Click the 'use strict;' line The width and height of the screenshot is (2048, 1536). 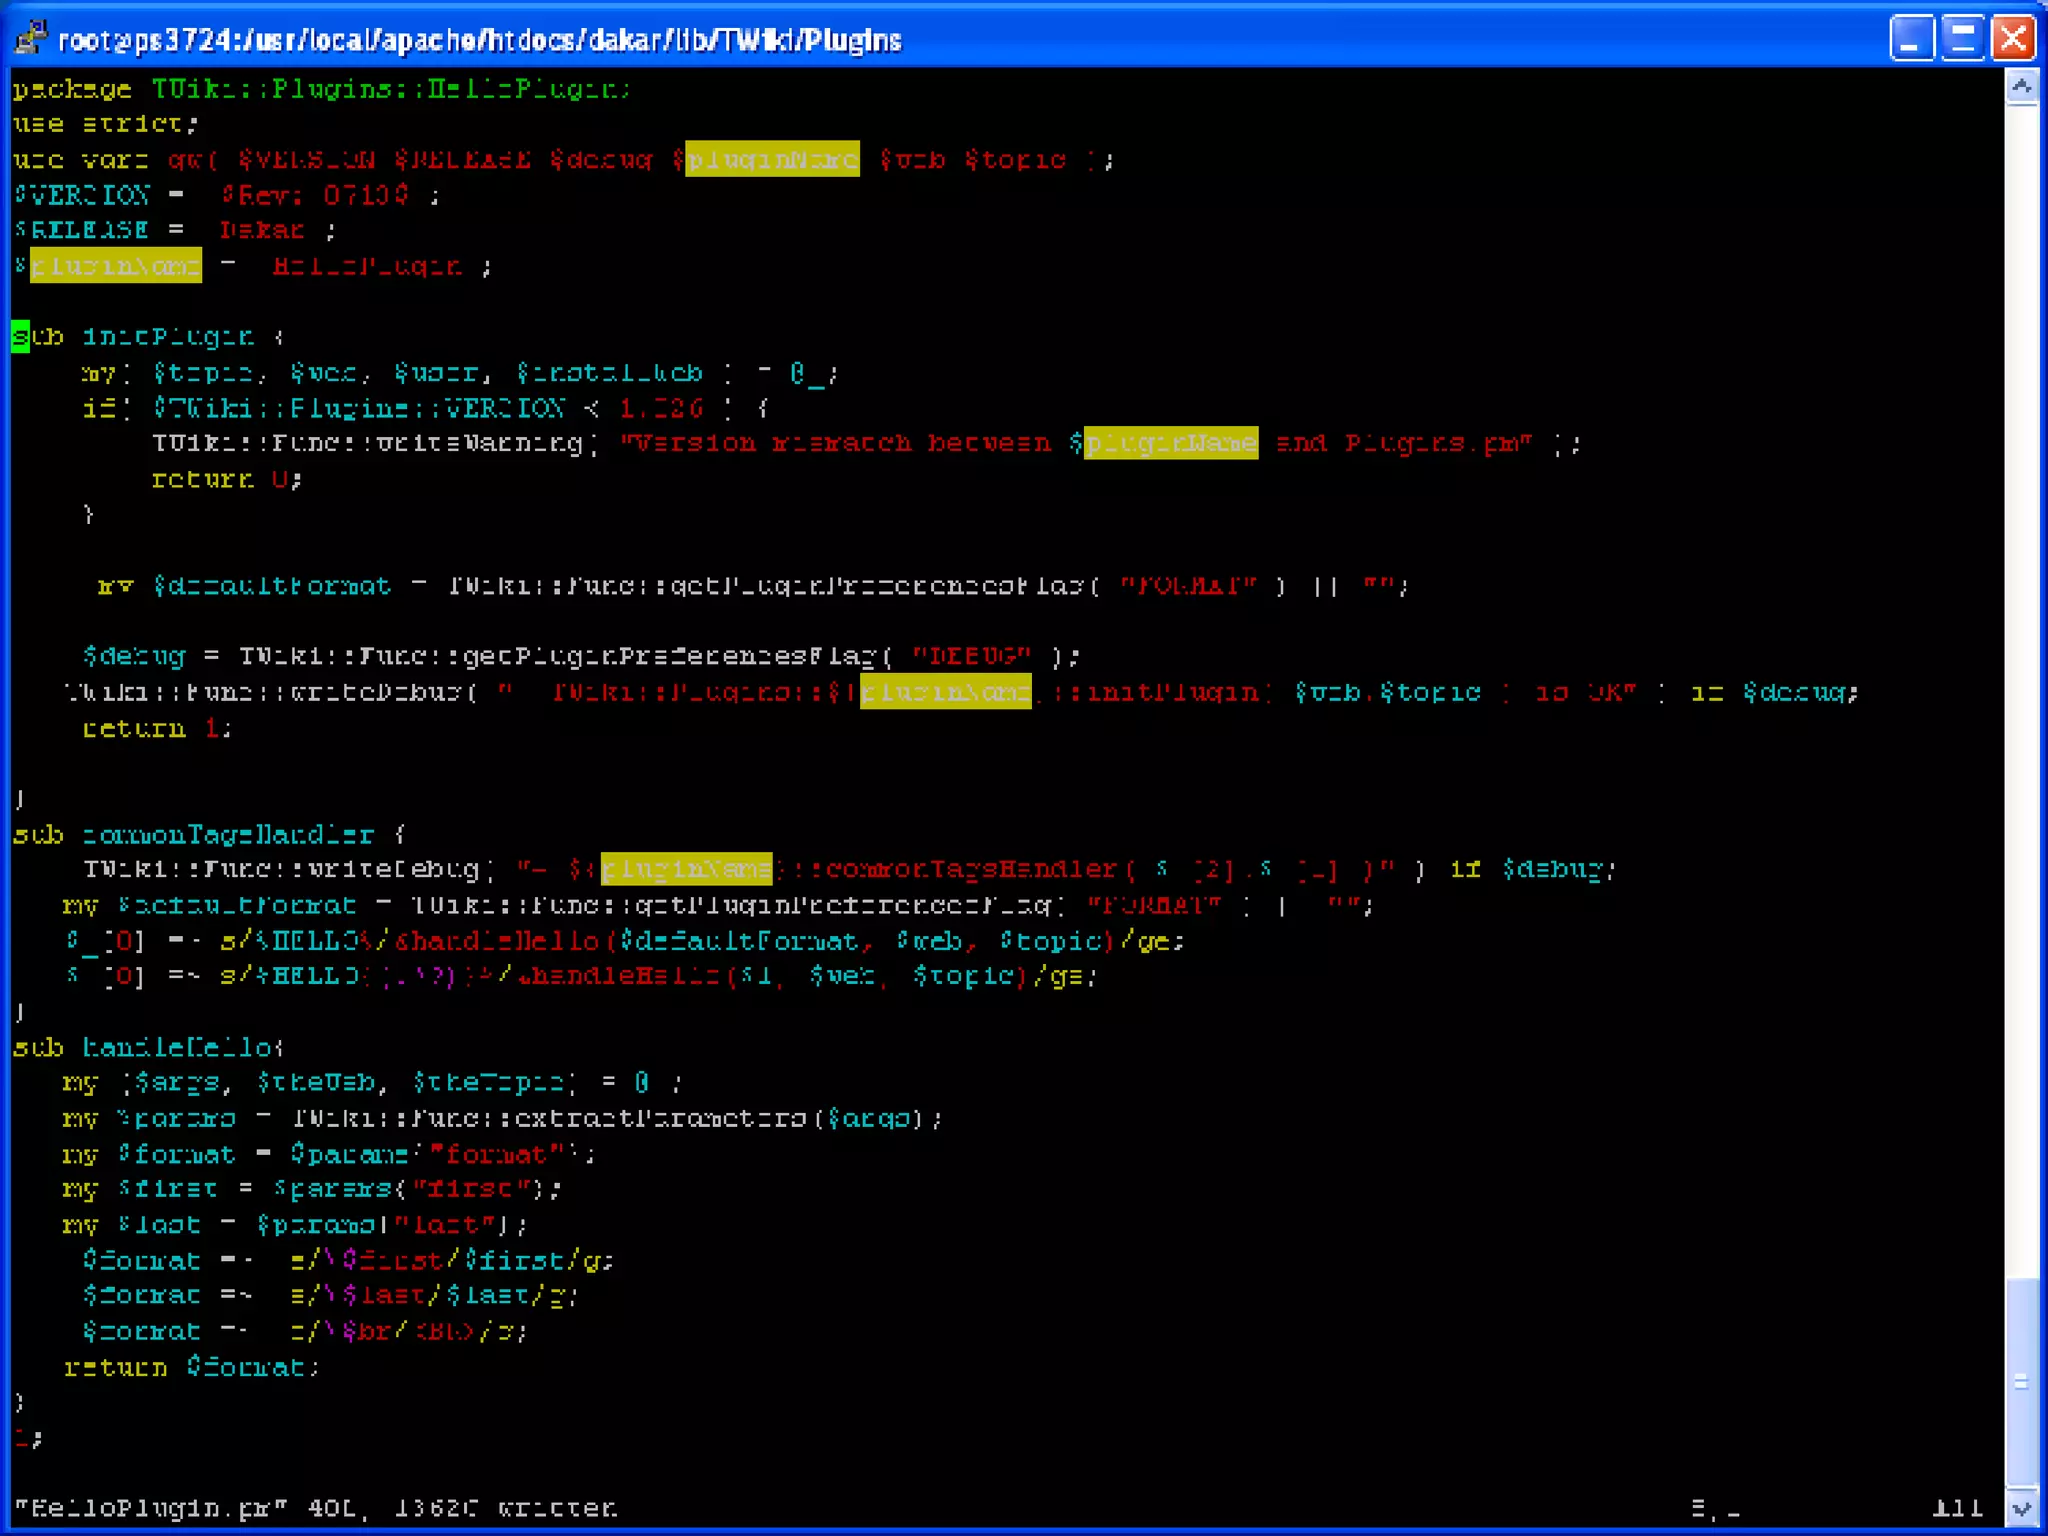(x=105, y=124)
